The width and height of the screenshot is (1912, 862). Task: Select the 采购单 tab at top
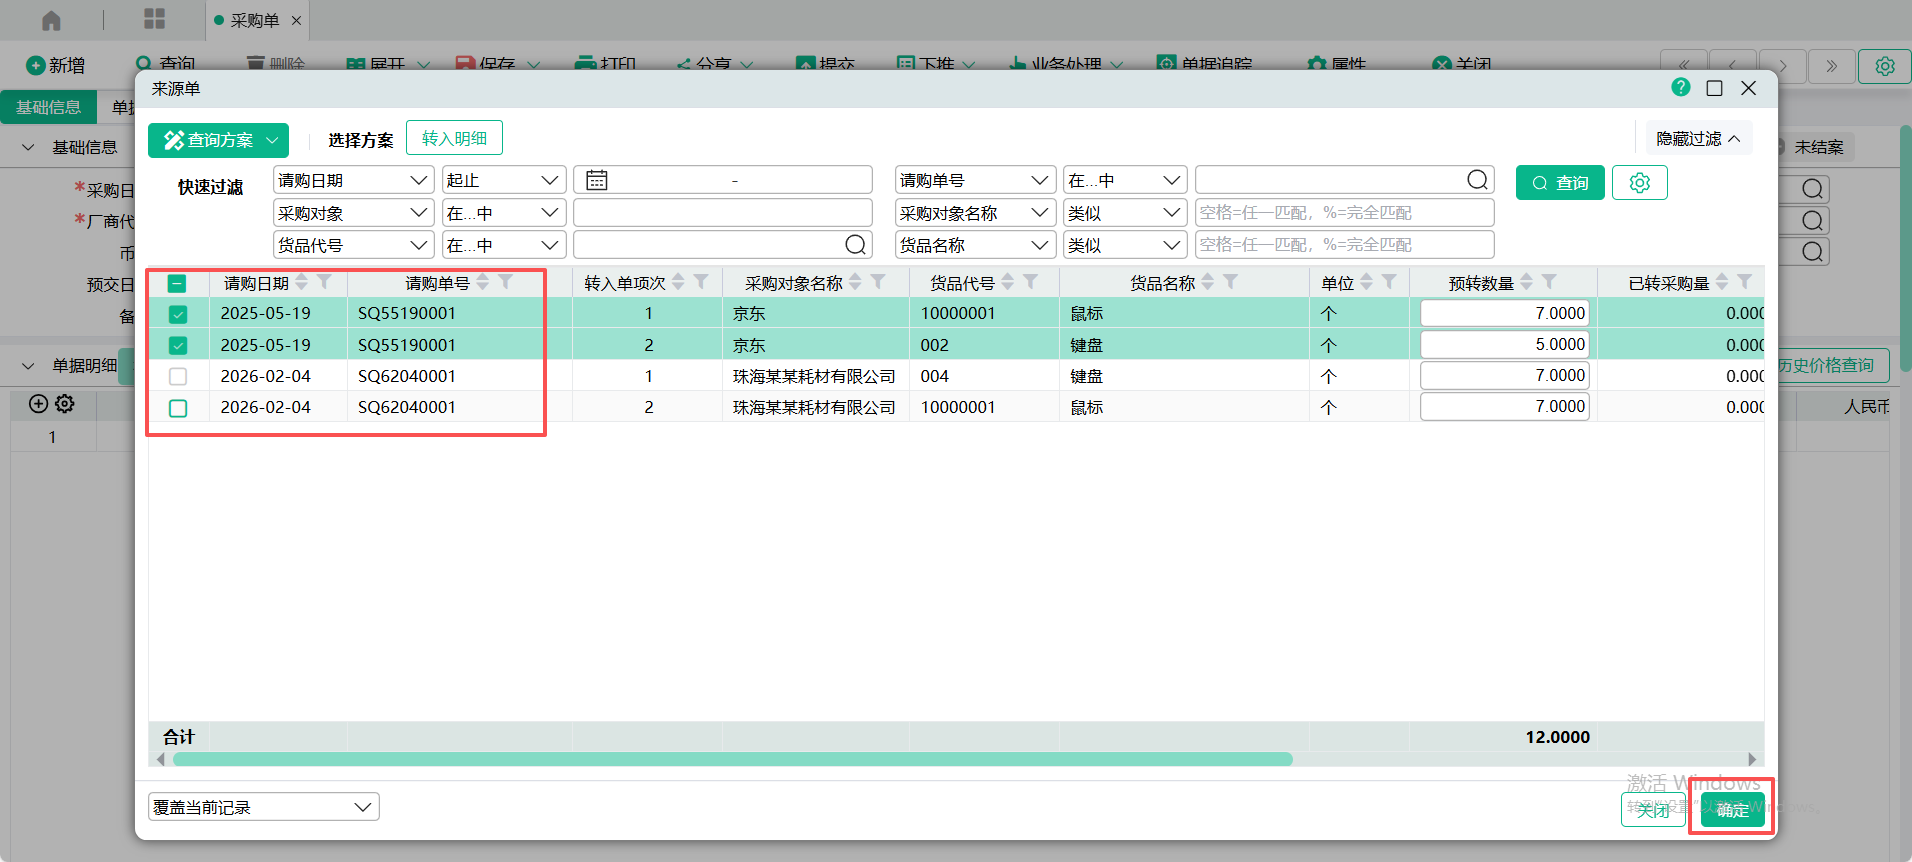pyautogui.click(x=254, y=20)
